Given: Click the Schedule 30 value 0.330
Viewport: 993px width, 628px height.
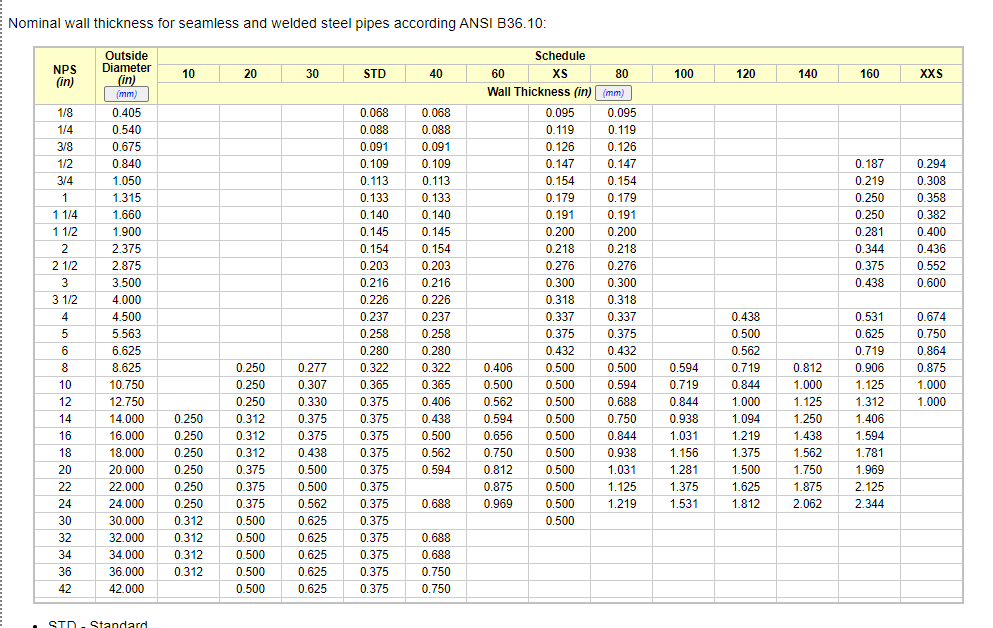Looking at the screenshot, I should pyautogui.click(x=312, y=402).
